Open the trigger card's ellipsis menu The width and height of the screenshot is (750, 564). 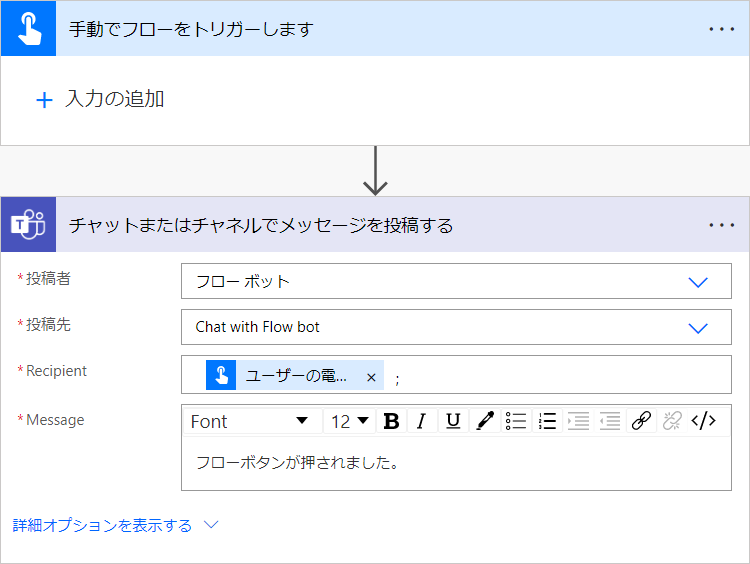722,29
